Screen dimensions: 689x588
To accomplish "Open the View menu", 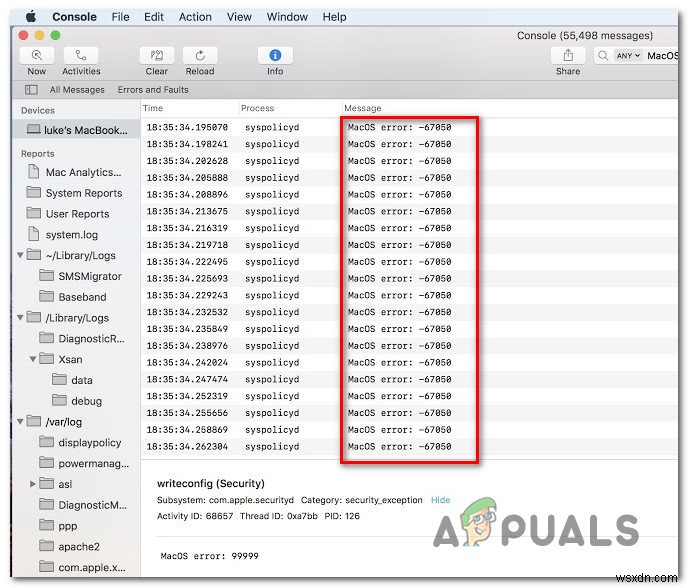I will pos(239,17).
